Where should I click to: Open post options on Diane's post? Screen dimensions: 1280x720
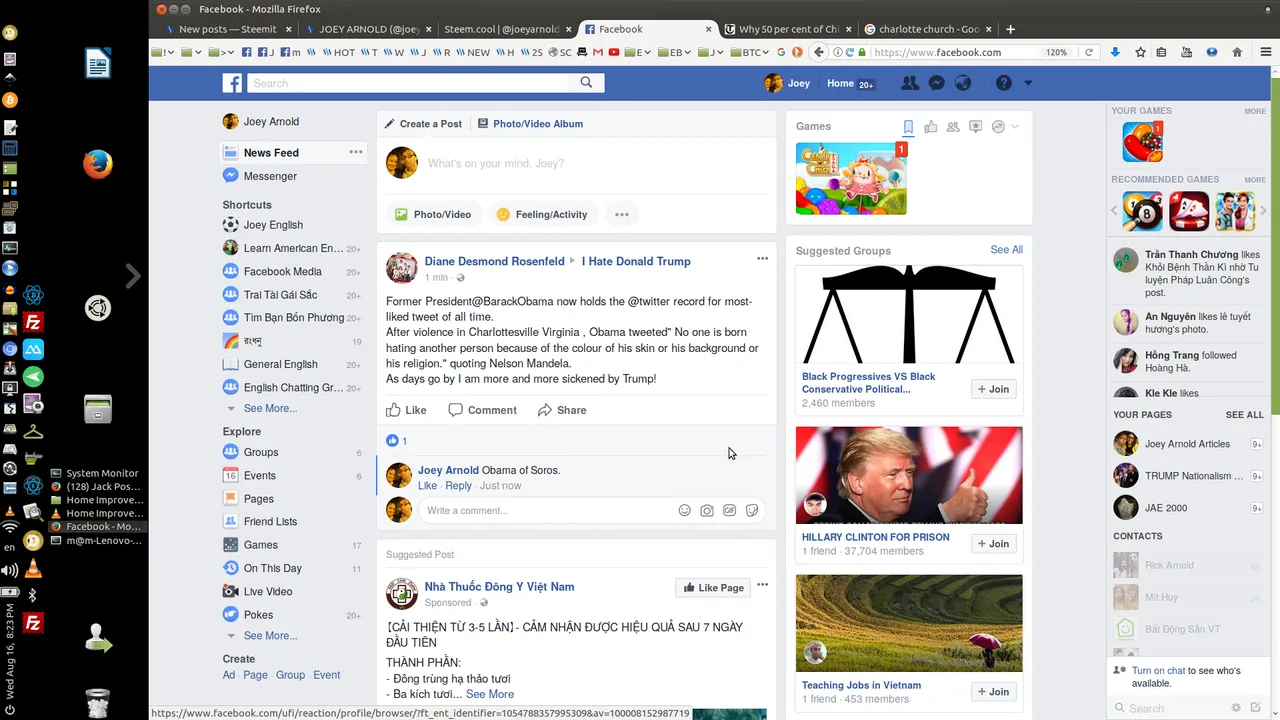(x=762, y=258)
